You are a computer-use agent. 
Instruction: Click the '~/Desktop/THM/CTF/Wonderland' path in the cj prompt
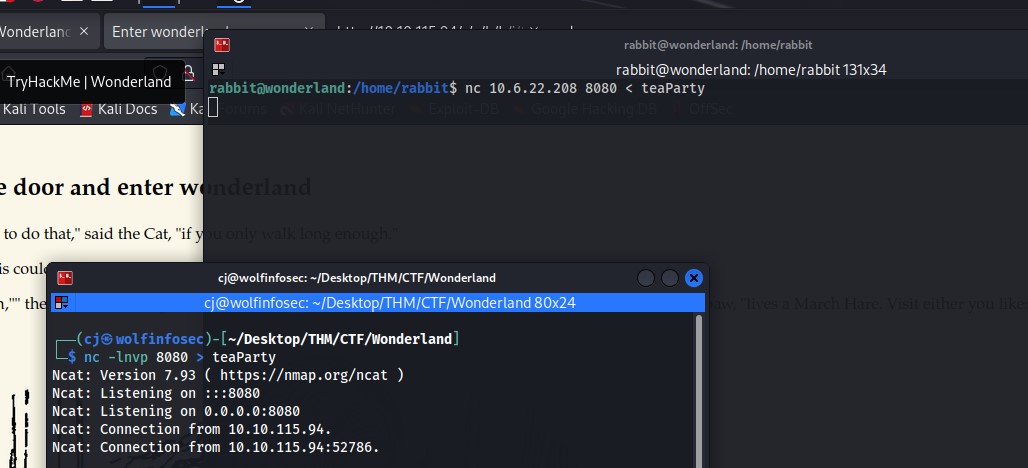pos(340,339)
